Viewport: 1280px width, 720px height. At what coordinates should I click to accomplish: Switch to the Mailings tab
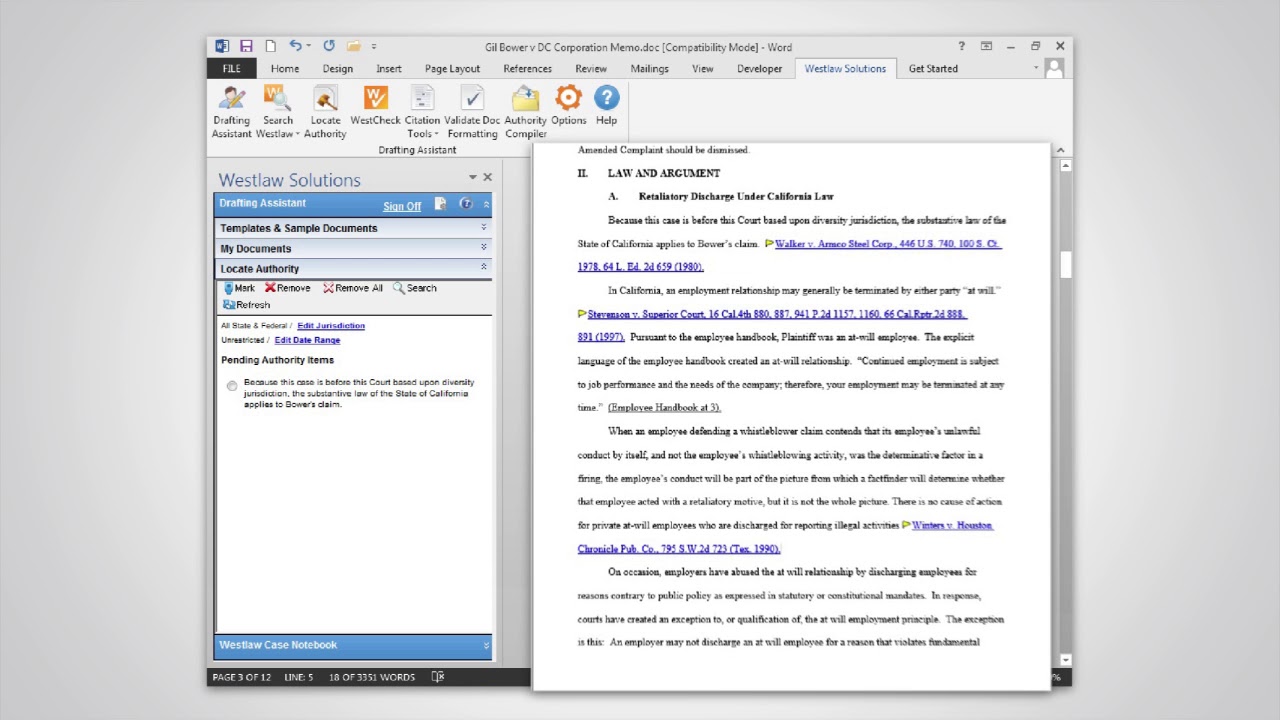tap(649, 69)
